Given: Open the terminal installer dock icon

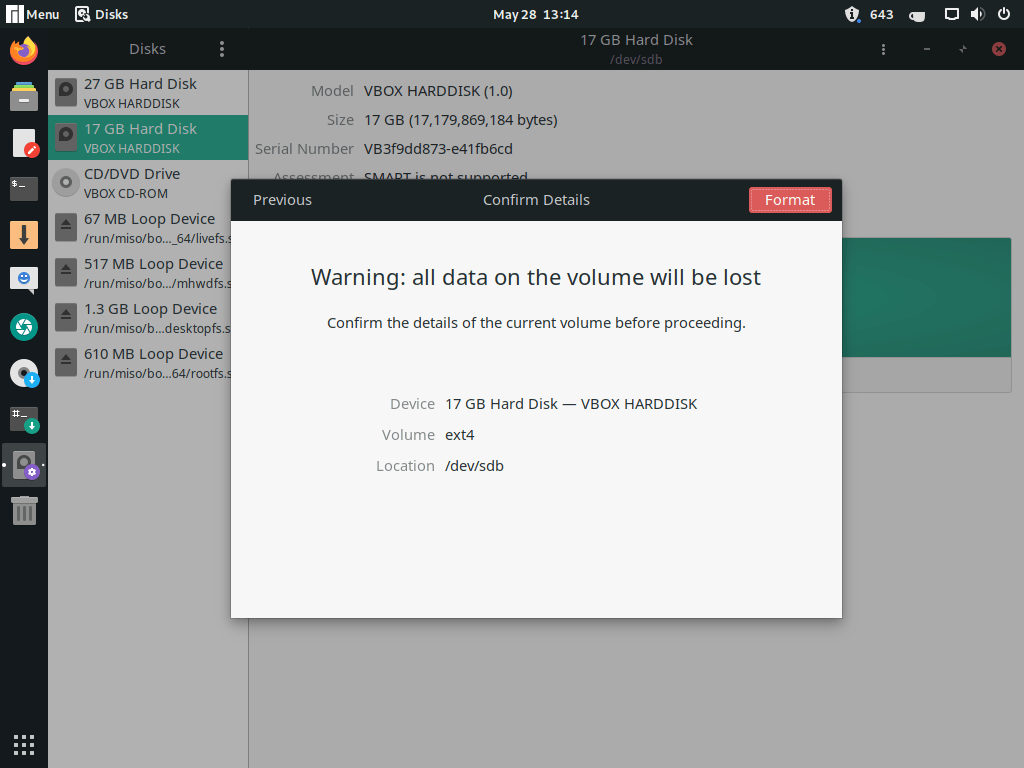Looking at the screenshot, I should pos(24,420).
